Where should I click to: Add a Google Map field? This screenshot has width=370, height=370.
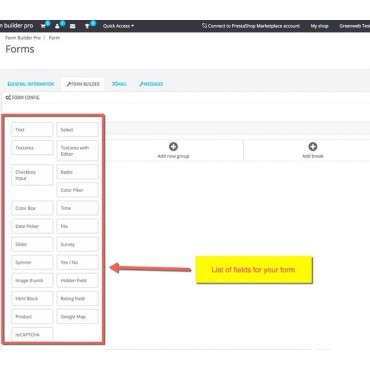[77, 317]
